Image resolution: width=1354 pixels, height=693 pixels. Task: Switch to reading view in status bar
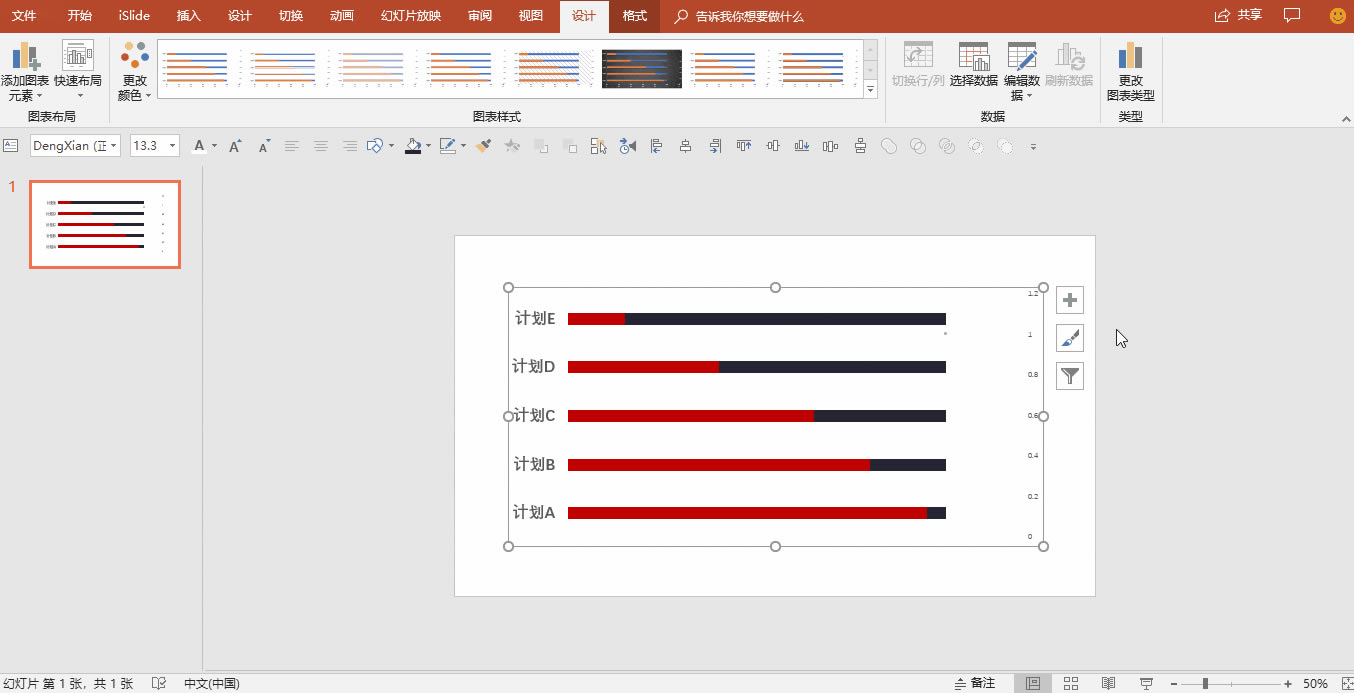[1108, 683]
